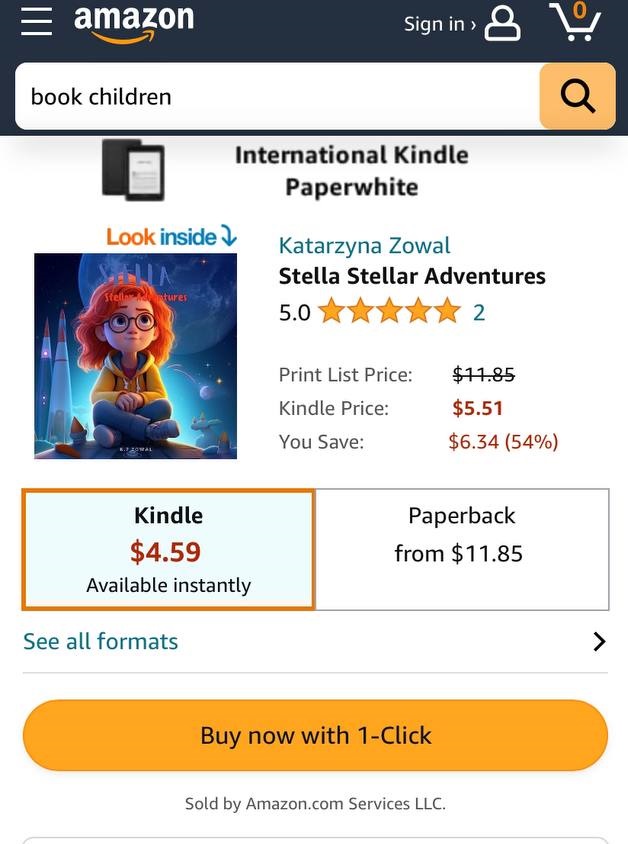Click the Look inside arrow label
Viewport: 628px width, 844px height.
pyautogui.click(x=171, y=237)
